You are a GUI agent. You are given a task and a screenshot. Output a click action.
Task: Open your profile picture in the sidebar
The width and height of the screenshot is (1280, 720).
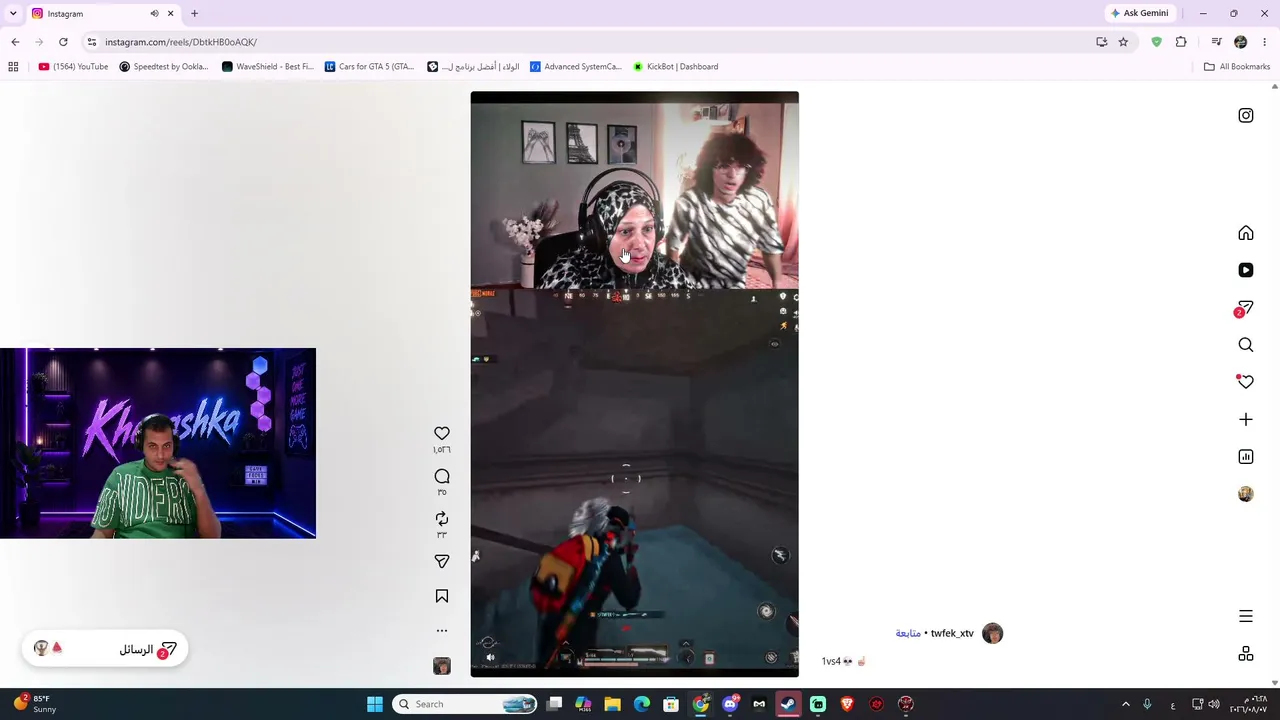click(1246, 494)
